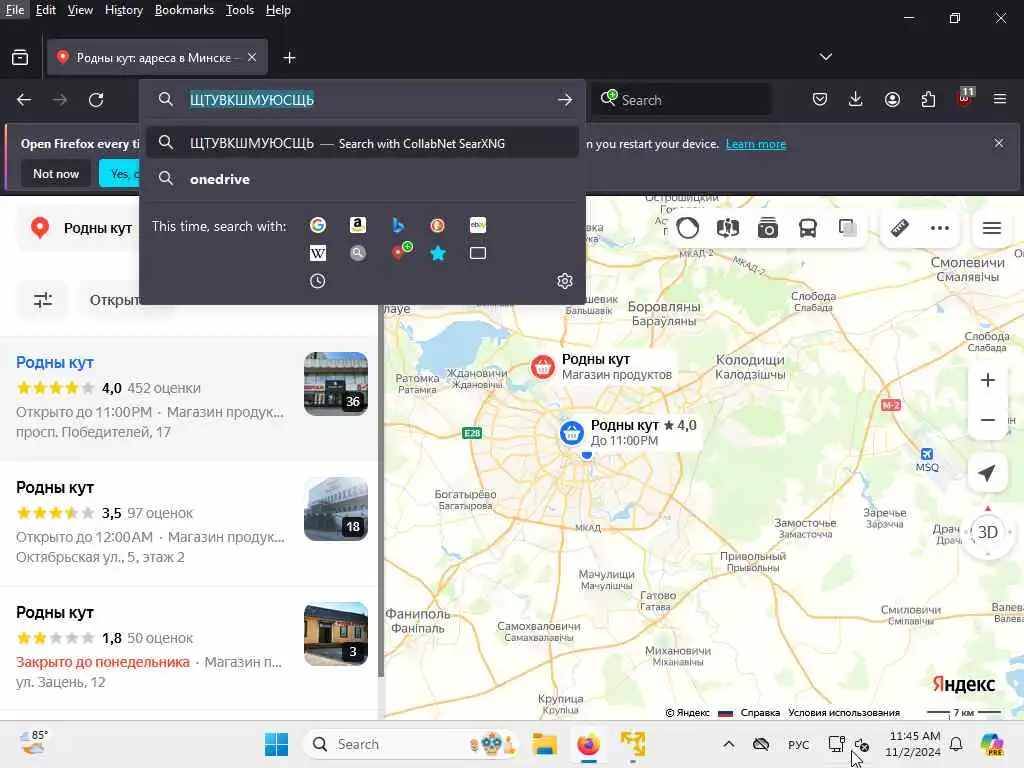Go back to the previous page
This screenshot has height=768, width=1024.
24,100
